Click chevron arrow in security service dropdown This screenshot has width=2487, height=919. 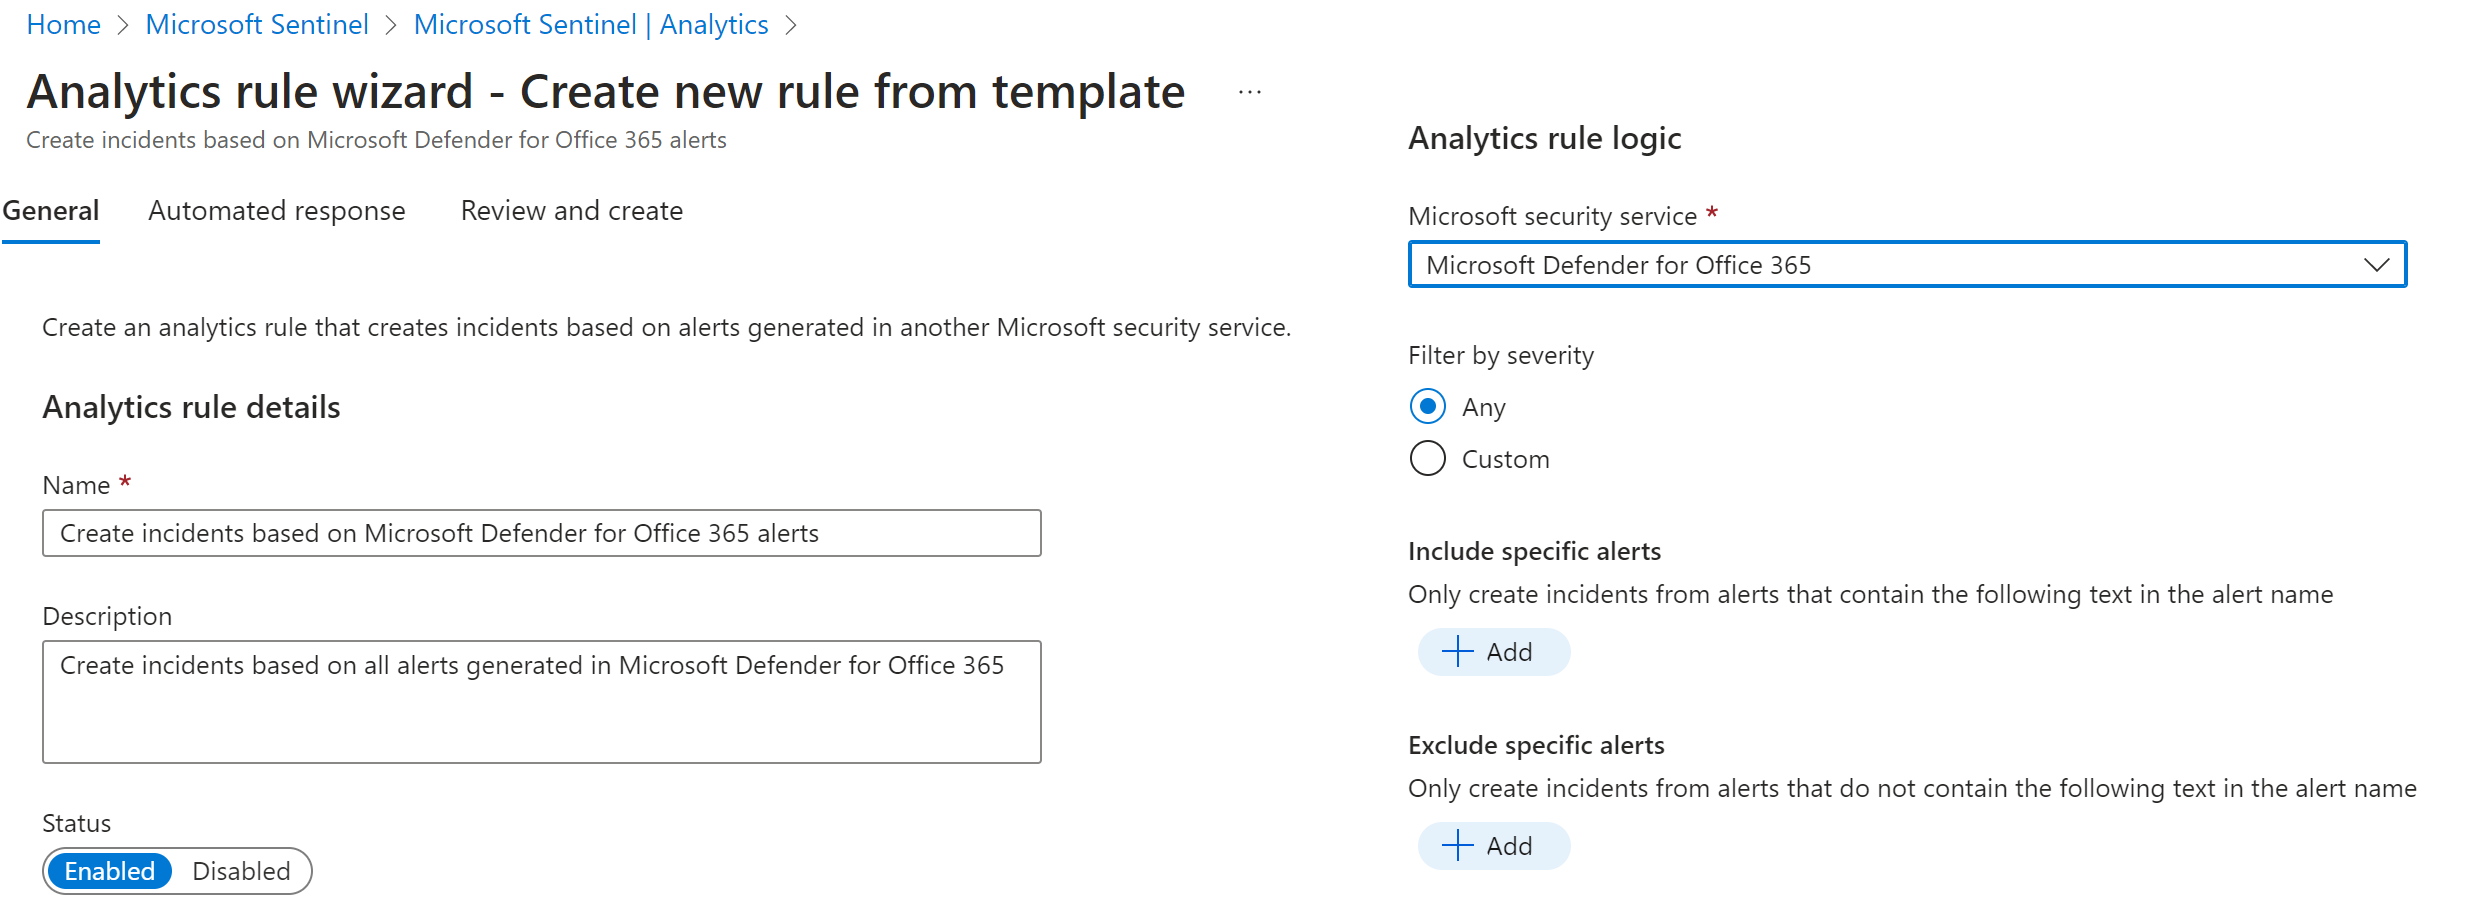(2376, 265)
